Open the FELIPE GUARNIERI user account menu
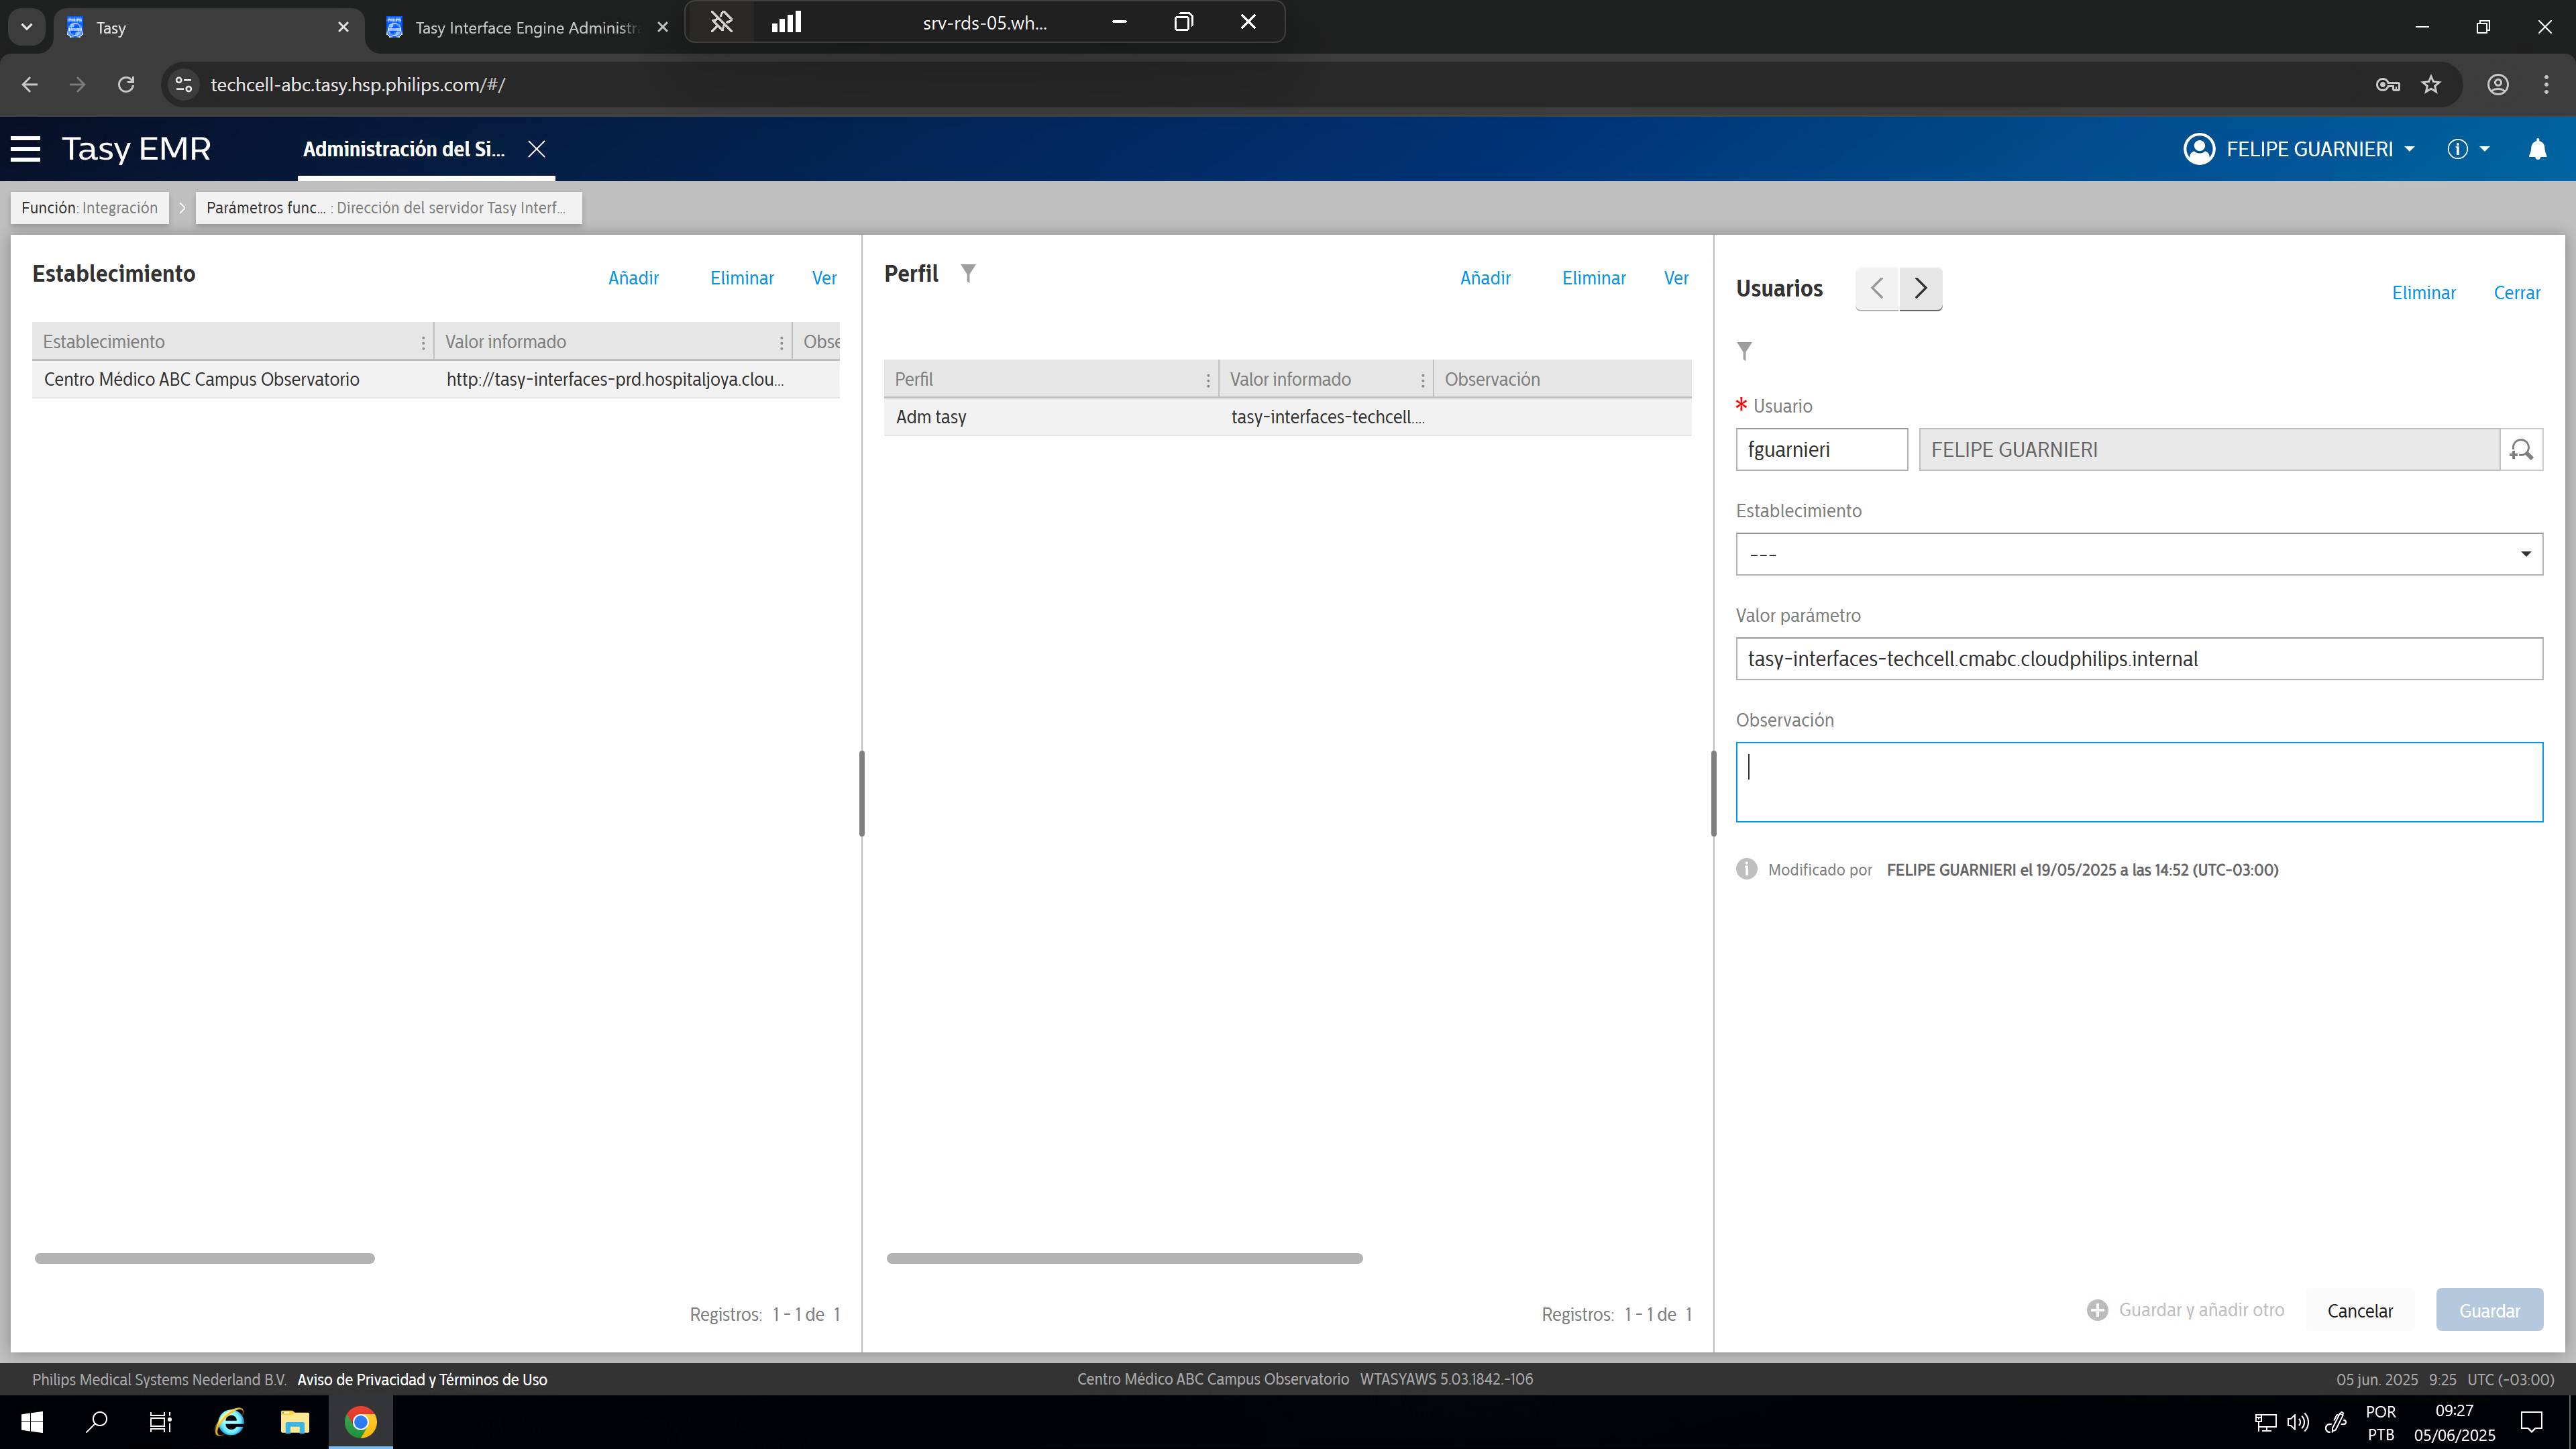Image resolution: width=2576 pixels, height=1449 pixels. pos(2299,149)
